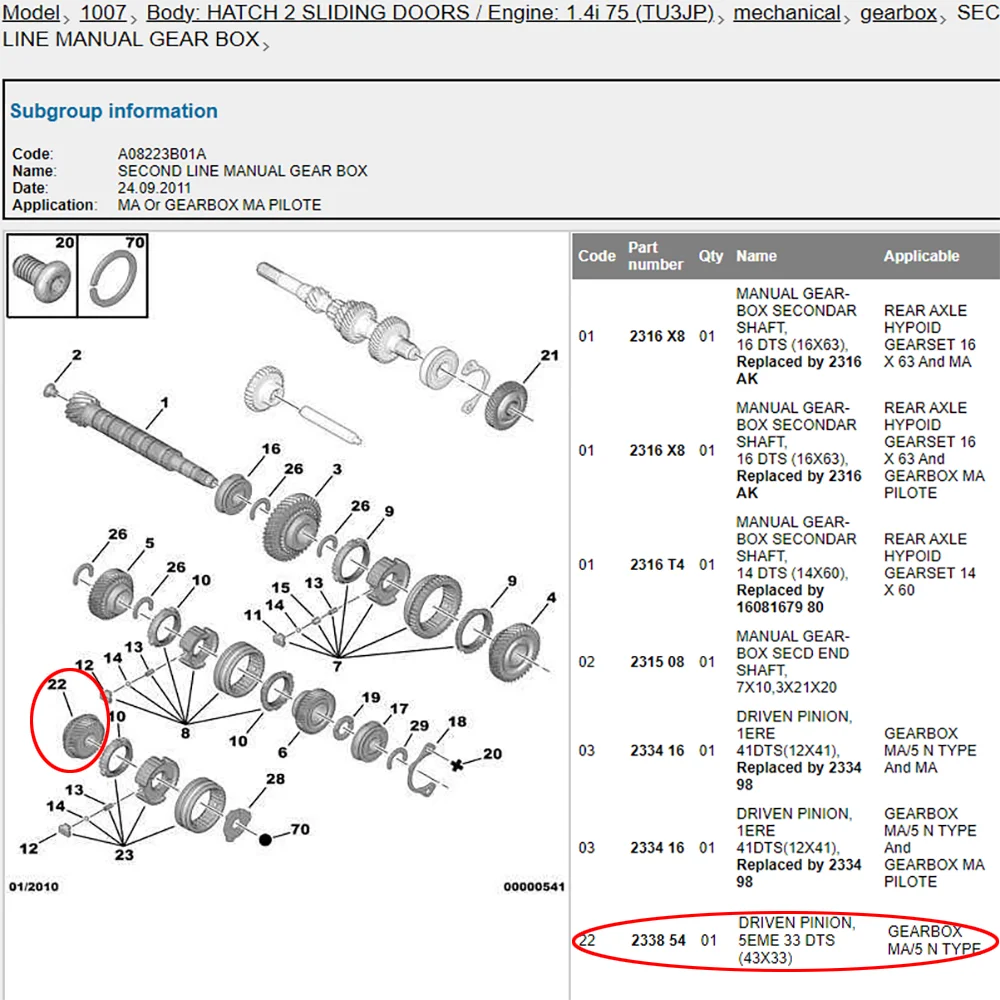The image size is (1000, 1000).
Task: Go to the 1007 breadcrumb link
Action: [x=103, y=13]
